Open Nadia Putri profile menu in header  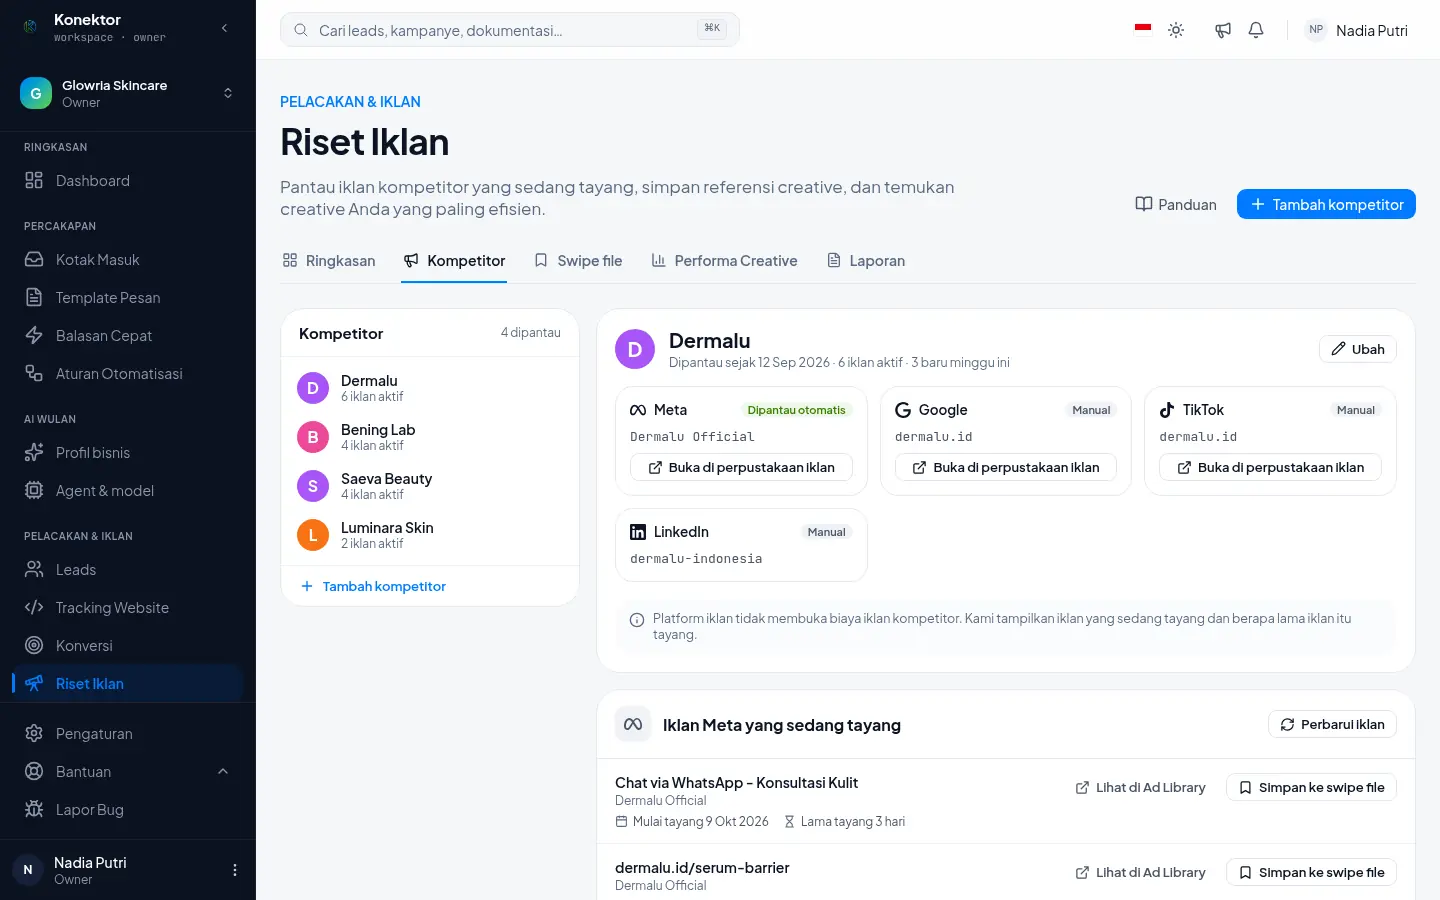click(1357, 30)
